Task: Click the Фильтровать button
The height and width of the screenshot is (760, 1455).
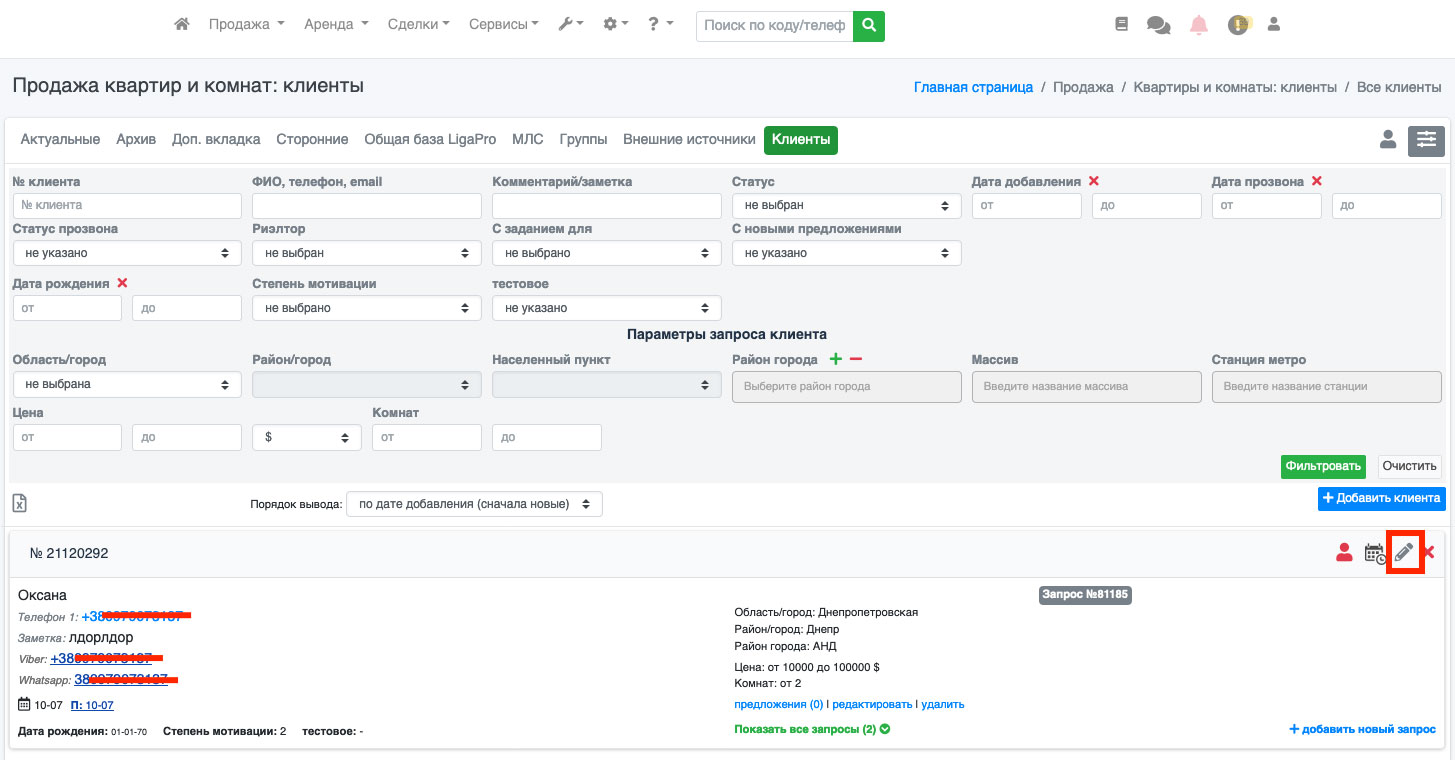Action: [x=1323, y=466]
